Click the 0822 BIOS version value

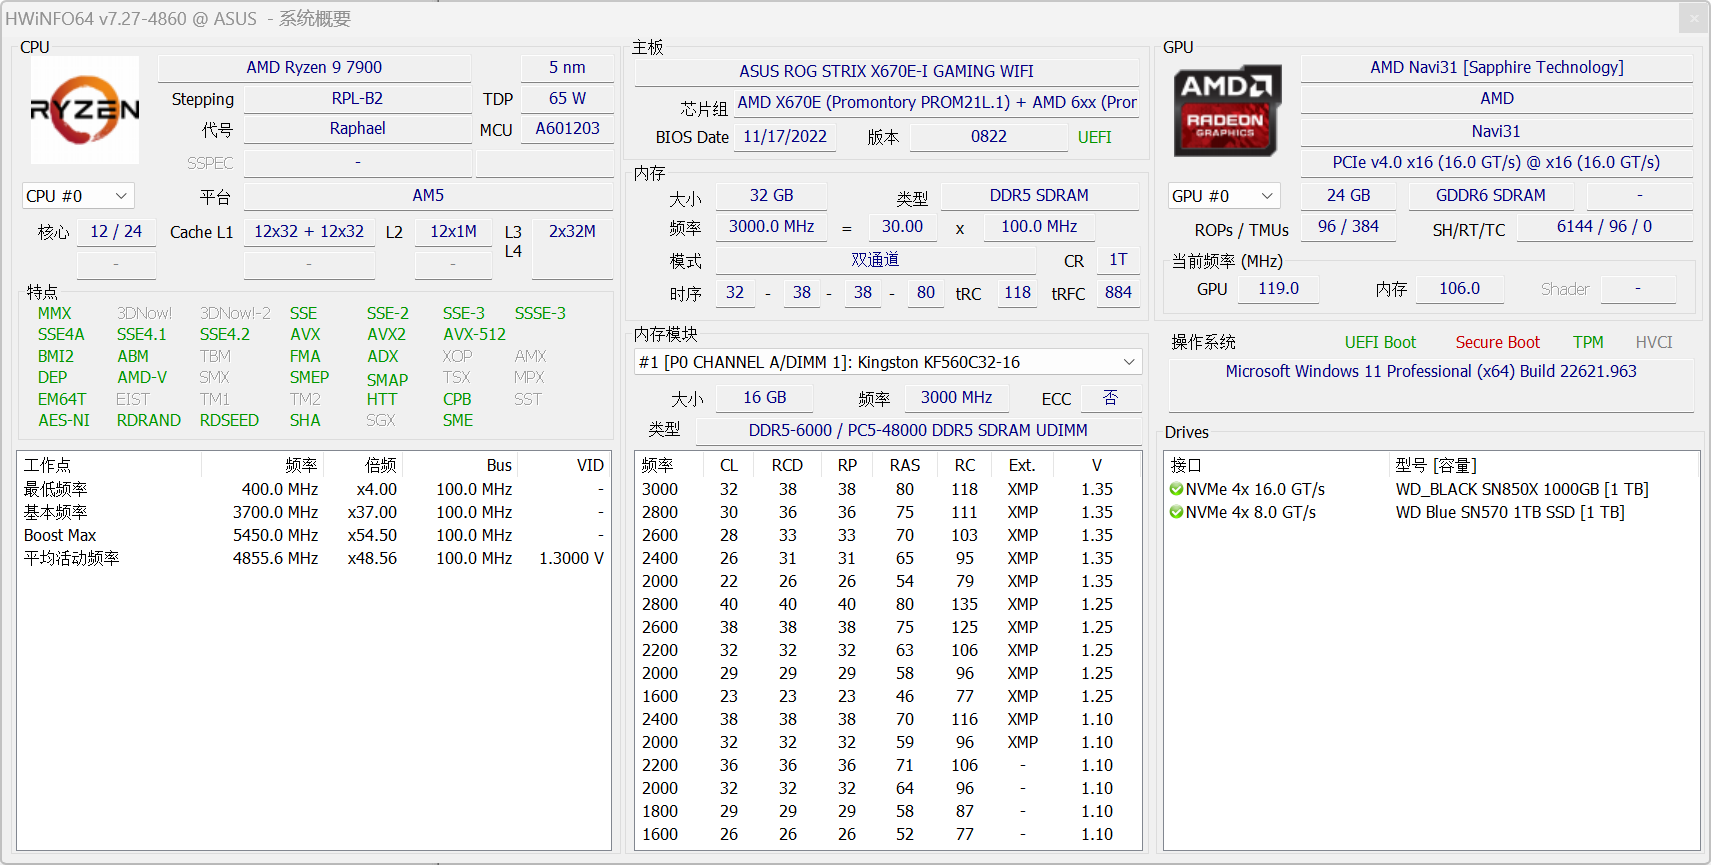(989, 136)
